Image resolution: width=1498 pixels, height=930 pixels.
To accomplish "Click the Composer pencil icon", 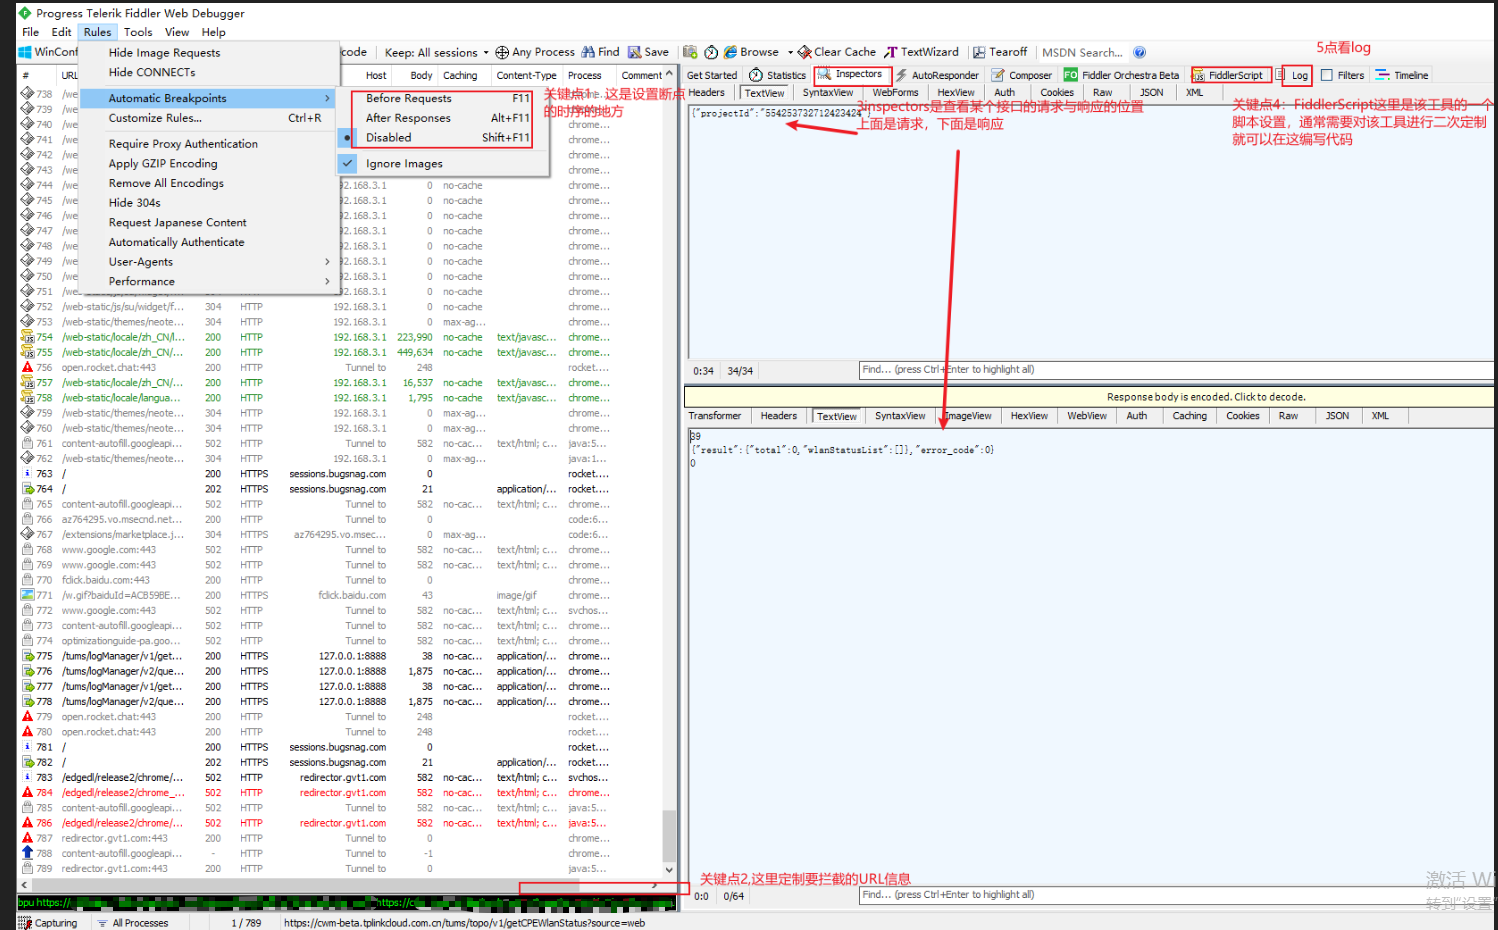I will coord(998,75).
